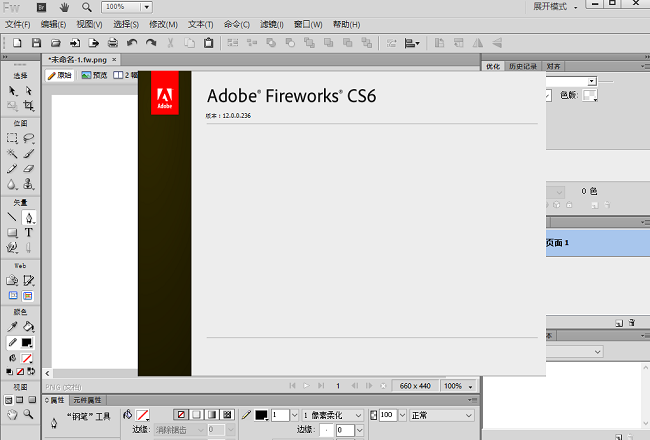Select Page 1 (页面 1) in pages panel
Screen dimensions: 650x440
(595, 243)
